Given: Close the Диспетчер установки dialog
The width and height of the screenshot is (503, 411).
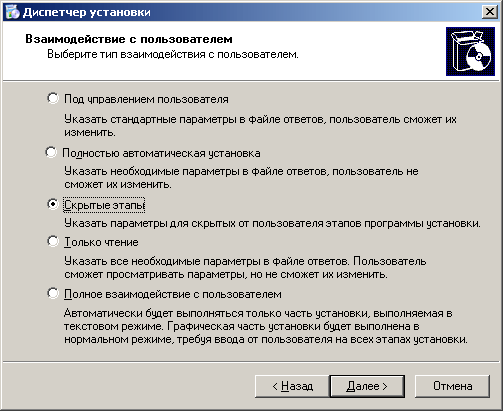Looking at the screenshot, I should (489, 12).
